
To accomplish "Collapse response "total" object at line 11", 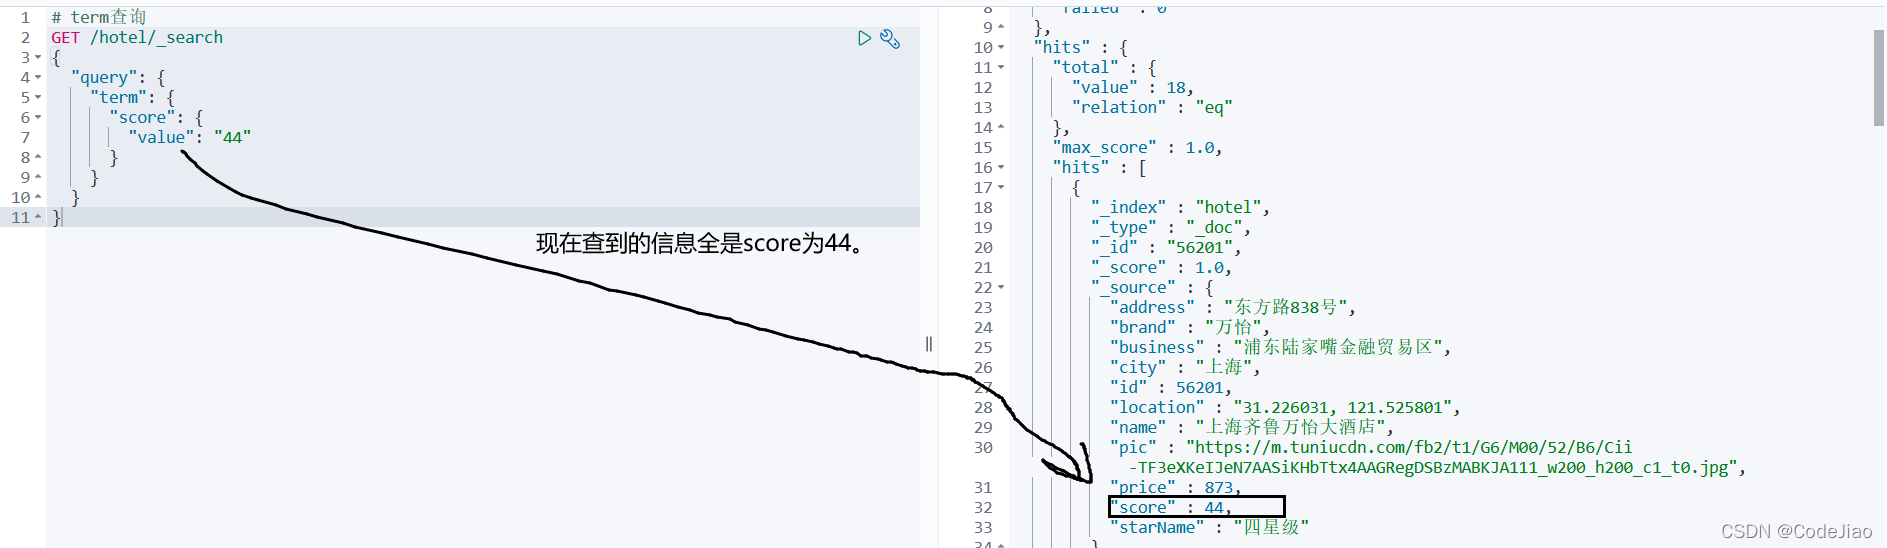I will click(1001, 67).
